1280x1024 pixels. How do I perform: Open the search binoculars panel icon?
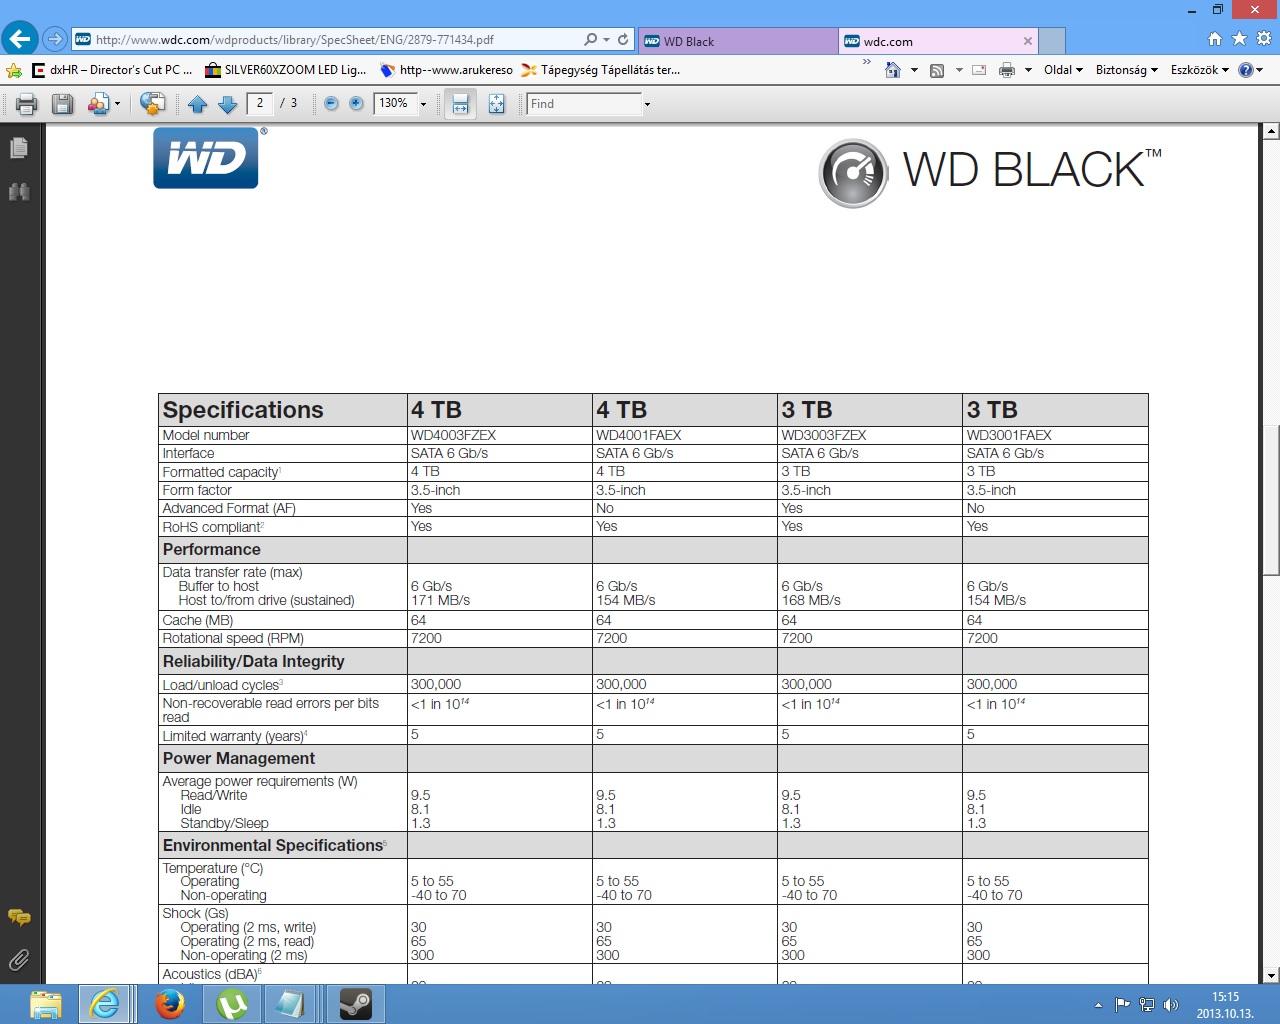point(19,191)
